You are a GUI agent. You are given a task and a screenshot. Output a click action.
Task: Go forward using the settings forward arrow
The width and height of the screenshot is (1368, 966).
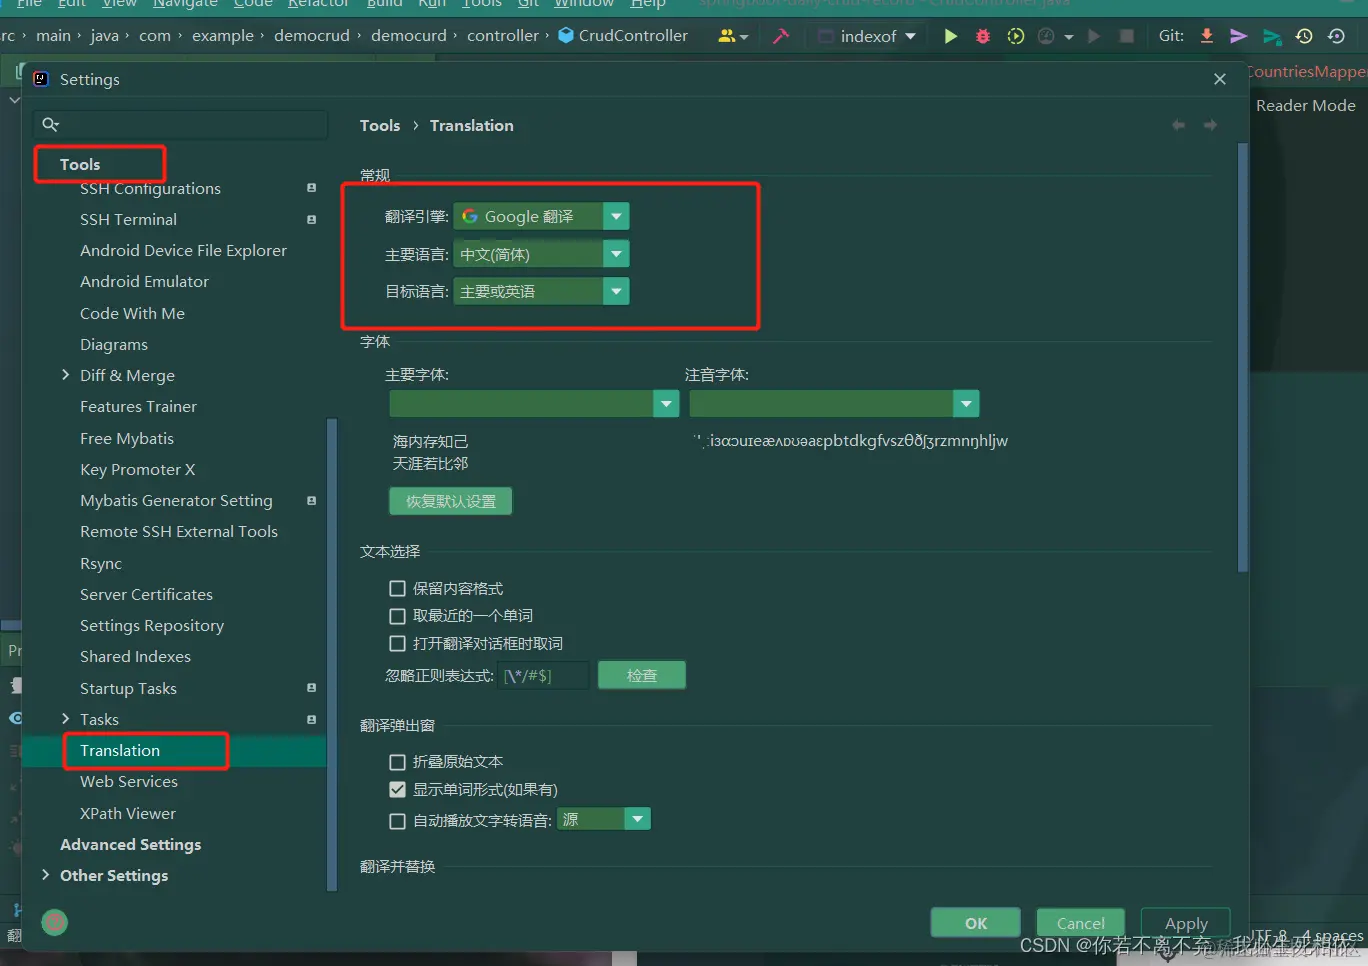(x=1210, y=125)
